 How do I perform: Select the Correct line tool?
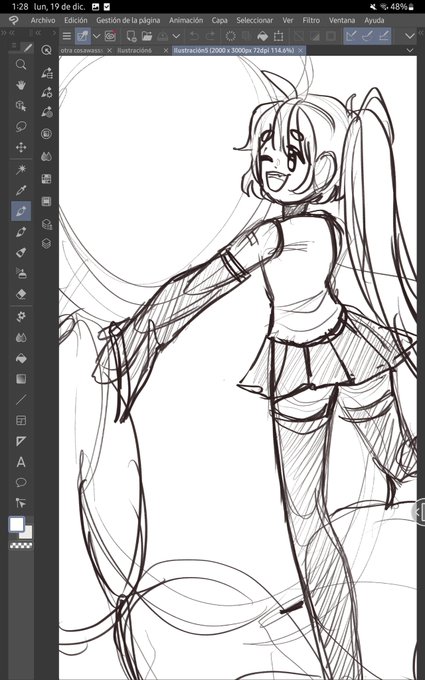[x=21, y=503]
